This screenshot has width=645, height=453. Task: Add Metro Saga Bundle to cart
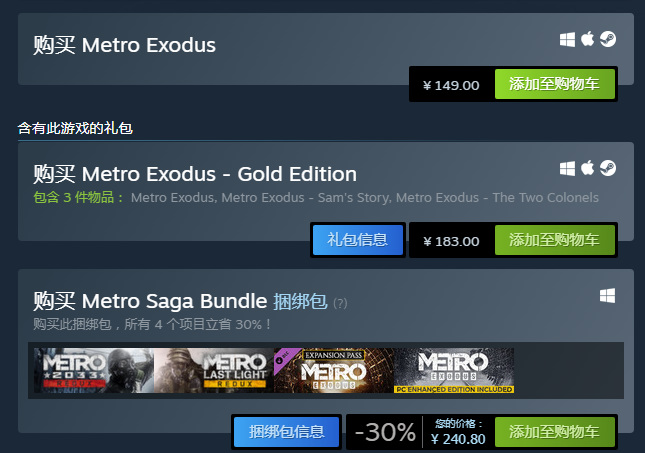pyautogui.click(x=554, y=432)
